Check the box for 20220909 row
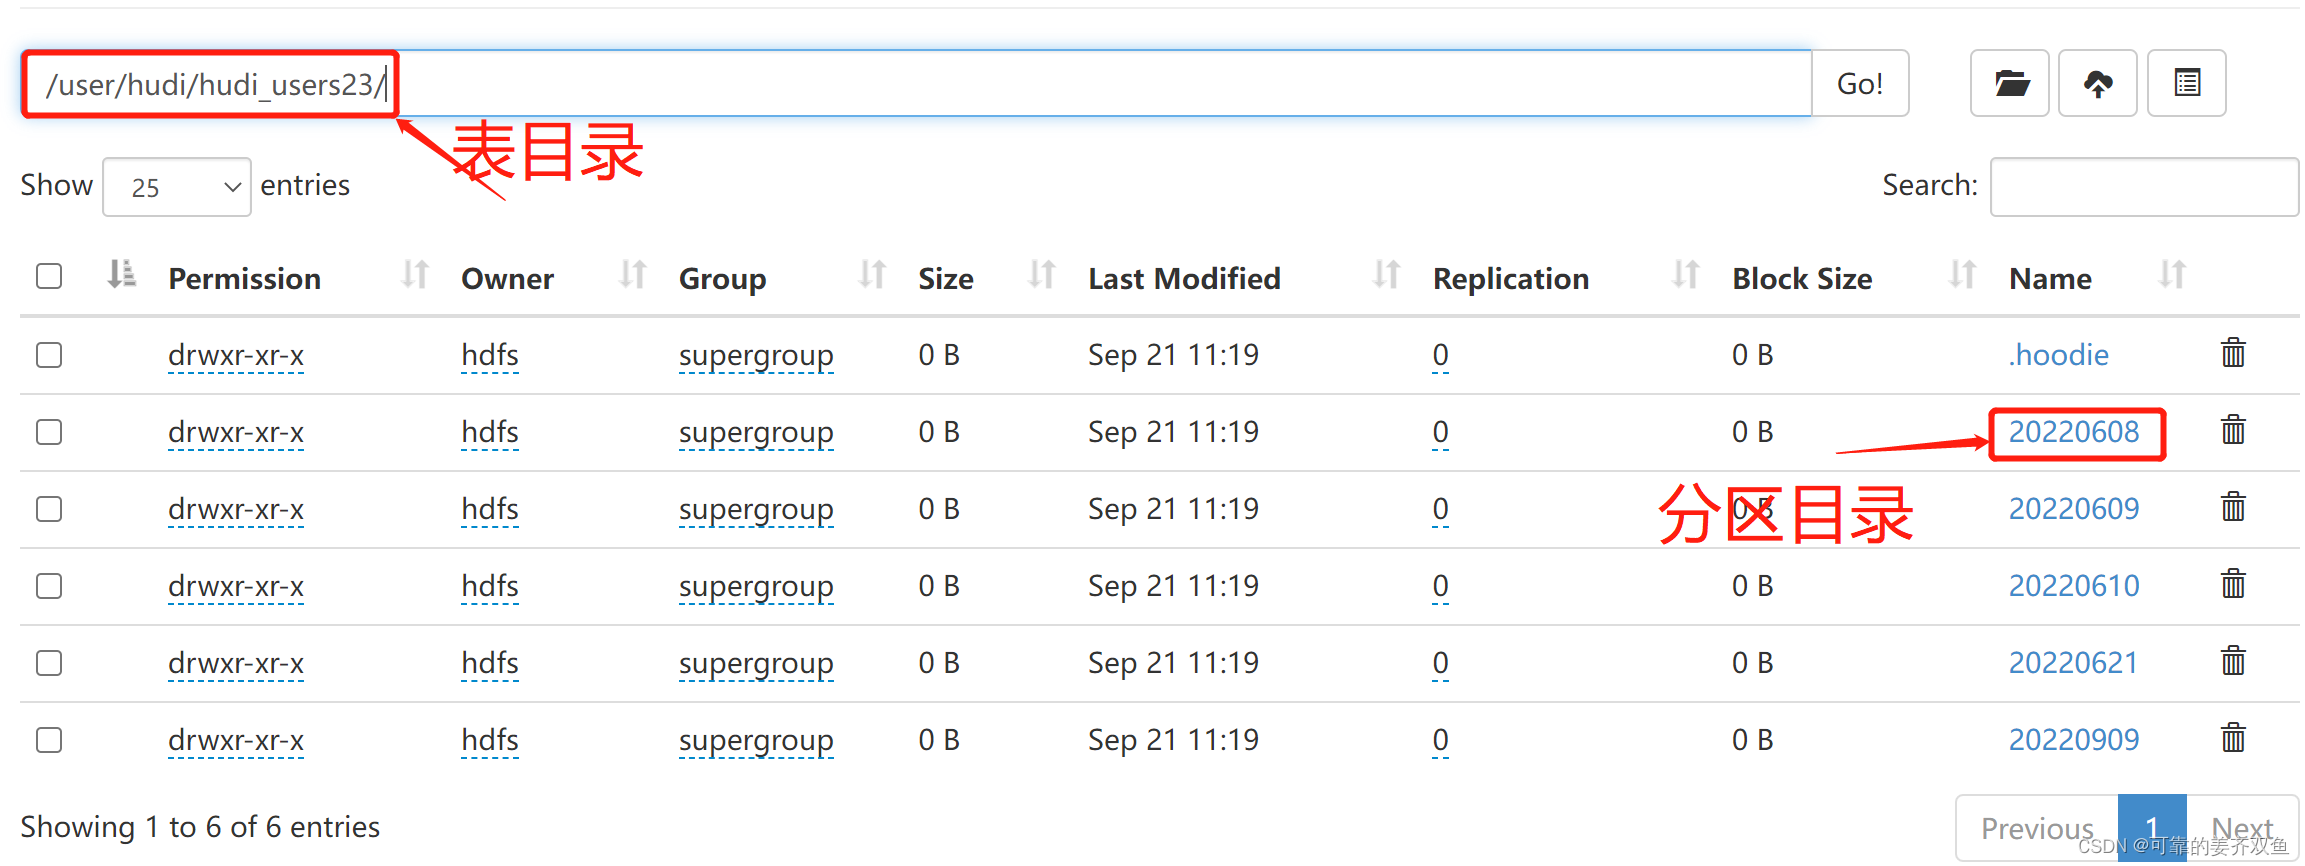The image size is (2305, 866). (x=49, y=740)
